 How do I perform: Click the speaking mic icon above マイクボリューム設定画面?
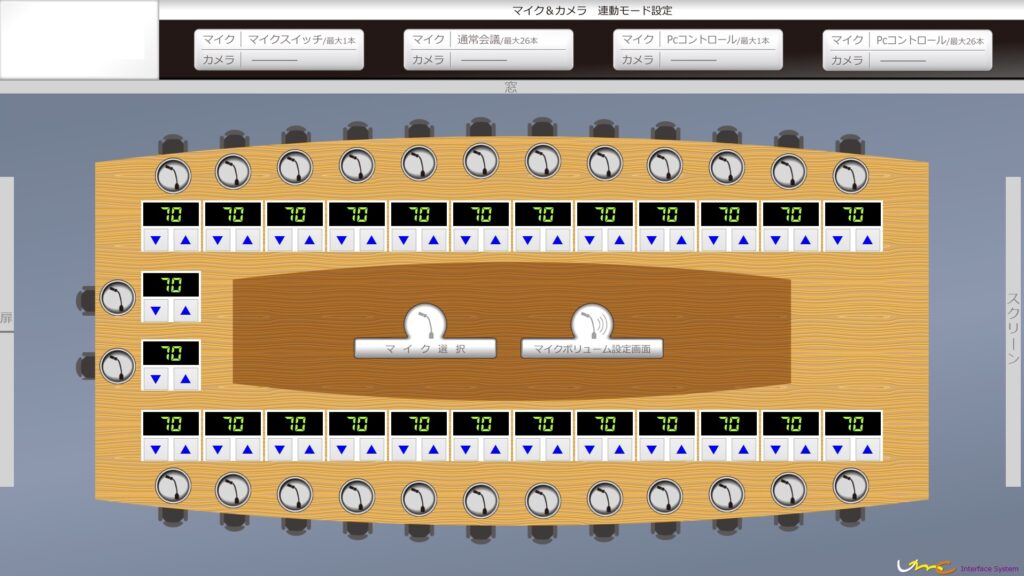pos(592,323)
